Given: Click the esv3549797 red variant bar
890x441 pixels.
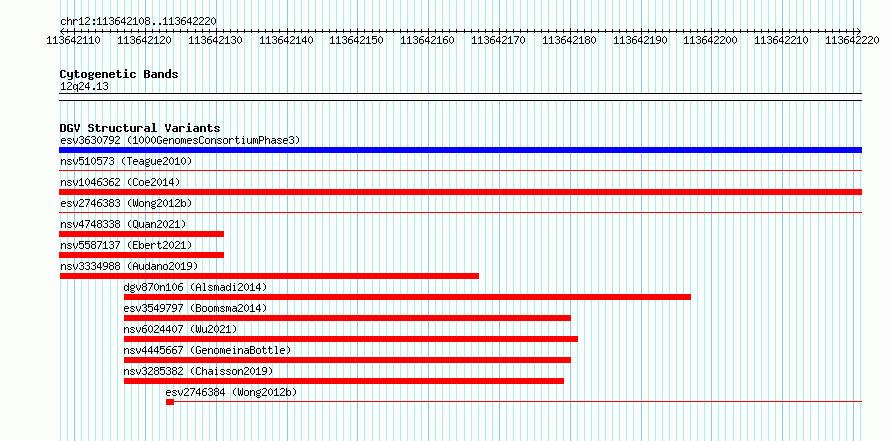Looking at the screenshot, I should click(x=347, y=318).
